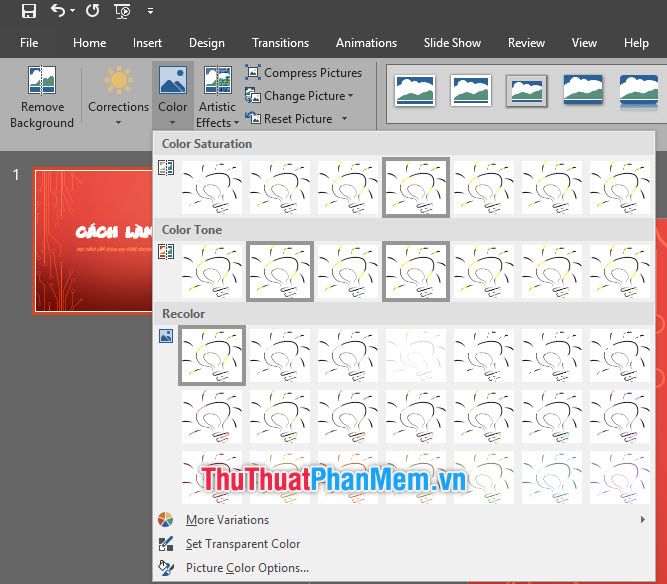Select slide 1 thumbnail
This screenshot has width=667, height=584.
[x=94, y=241]
